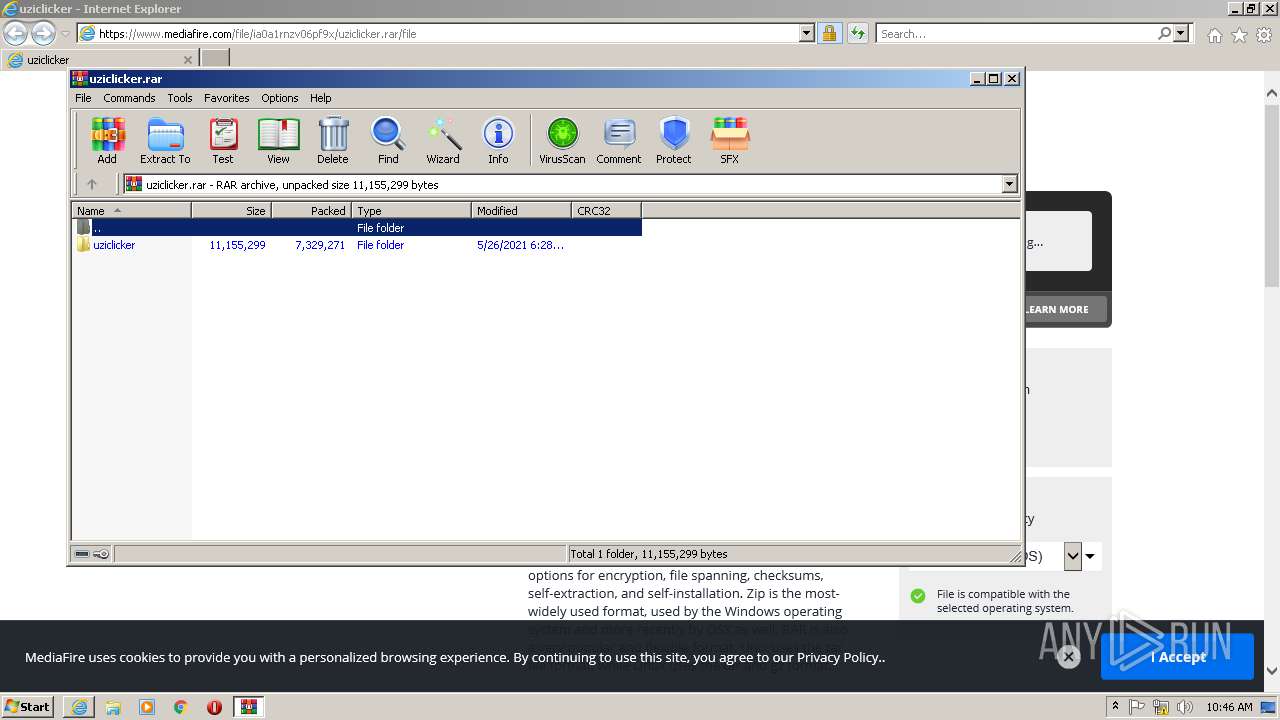Screen dimensions: 1280x720
Task: Open Opera from the taskbar
Action: click(x=214, y=707)
